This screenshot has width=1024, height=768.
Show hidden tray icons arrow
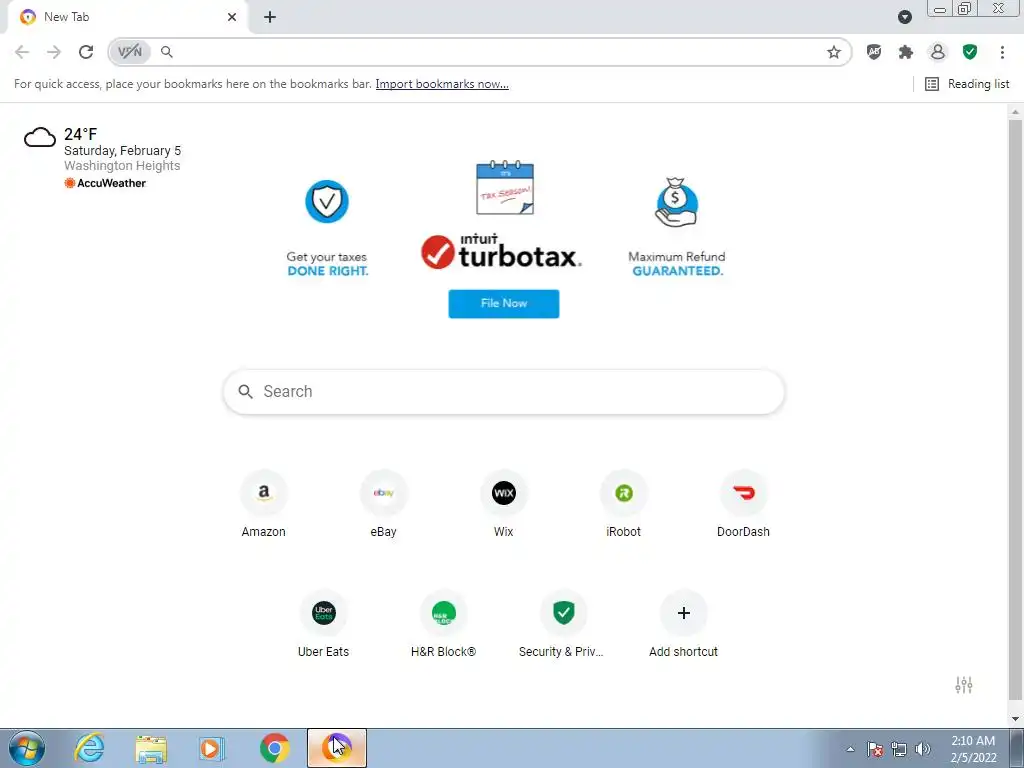tap(850, 749)
